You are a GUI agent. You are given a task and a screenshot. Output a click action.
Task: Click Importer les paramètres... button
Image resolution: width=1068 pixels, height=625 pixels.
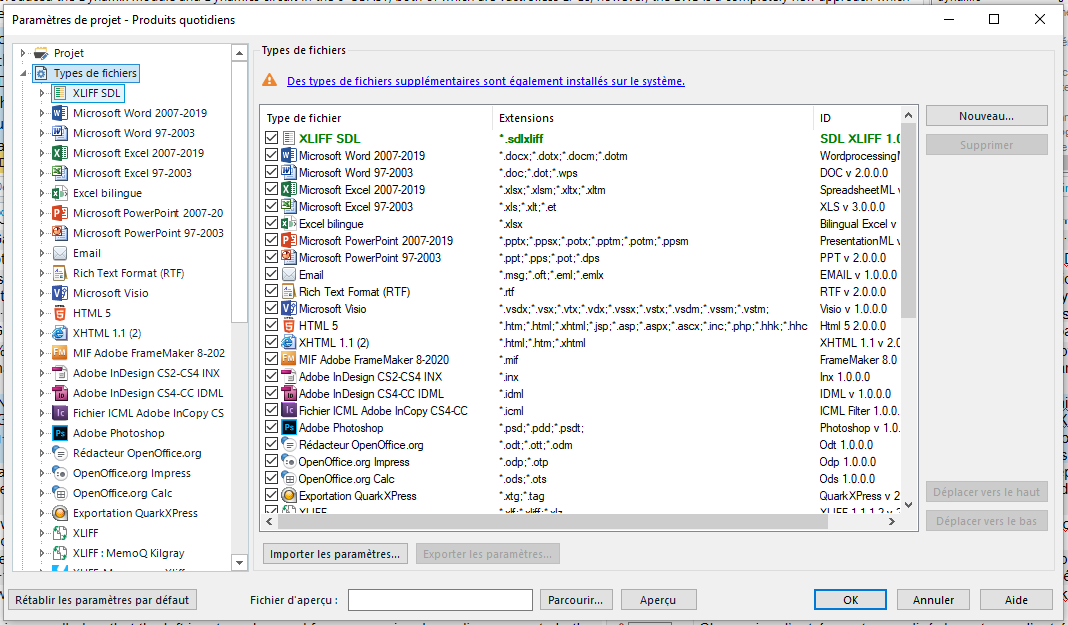[x=335, y=554]
